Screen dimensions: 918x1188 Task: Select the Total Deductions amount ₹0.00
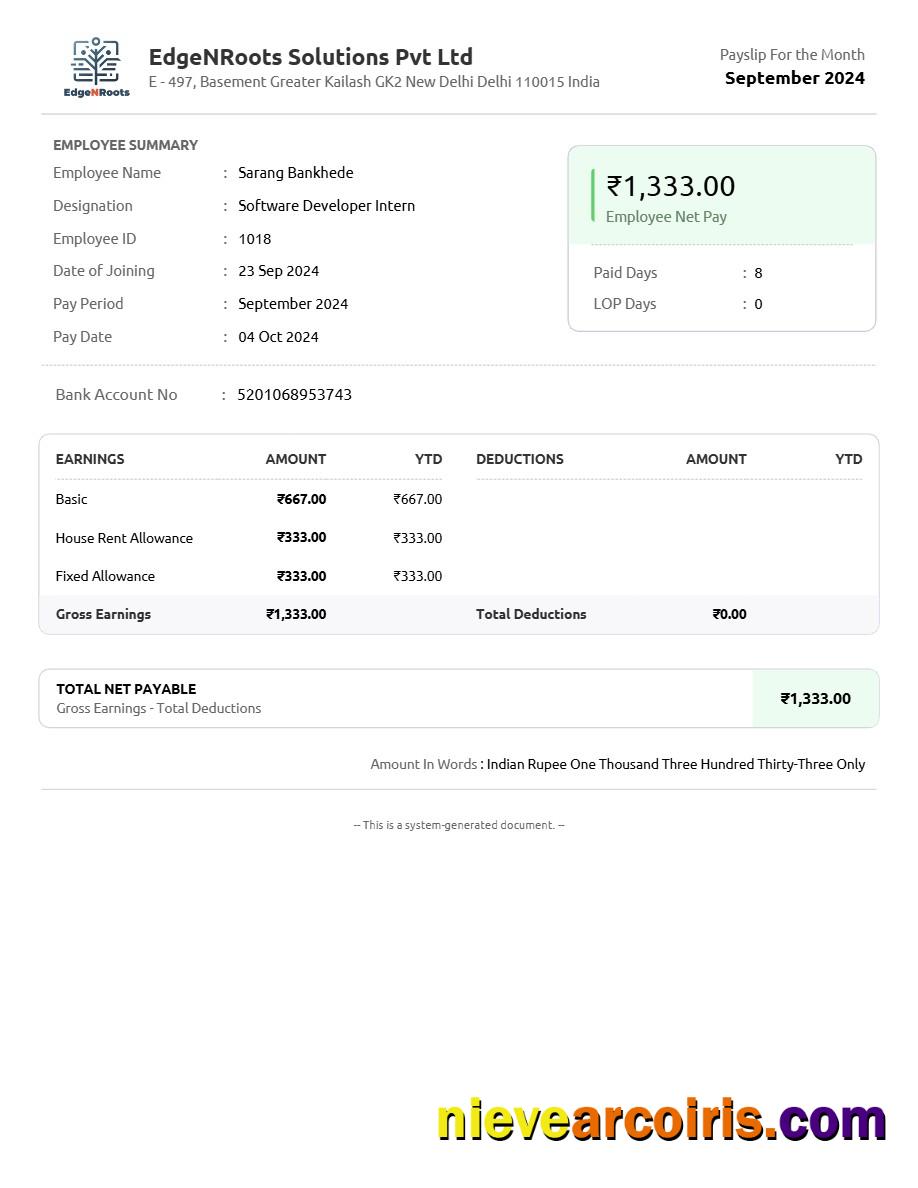click(x=729, y=614)
